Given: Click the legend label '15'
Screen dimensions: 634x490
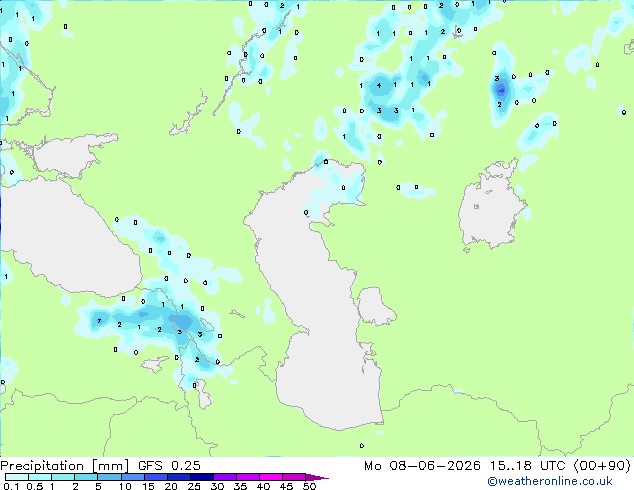Looking at the screenshot, I should tap(148, 486).
